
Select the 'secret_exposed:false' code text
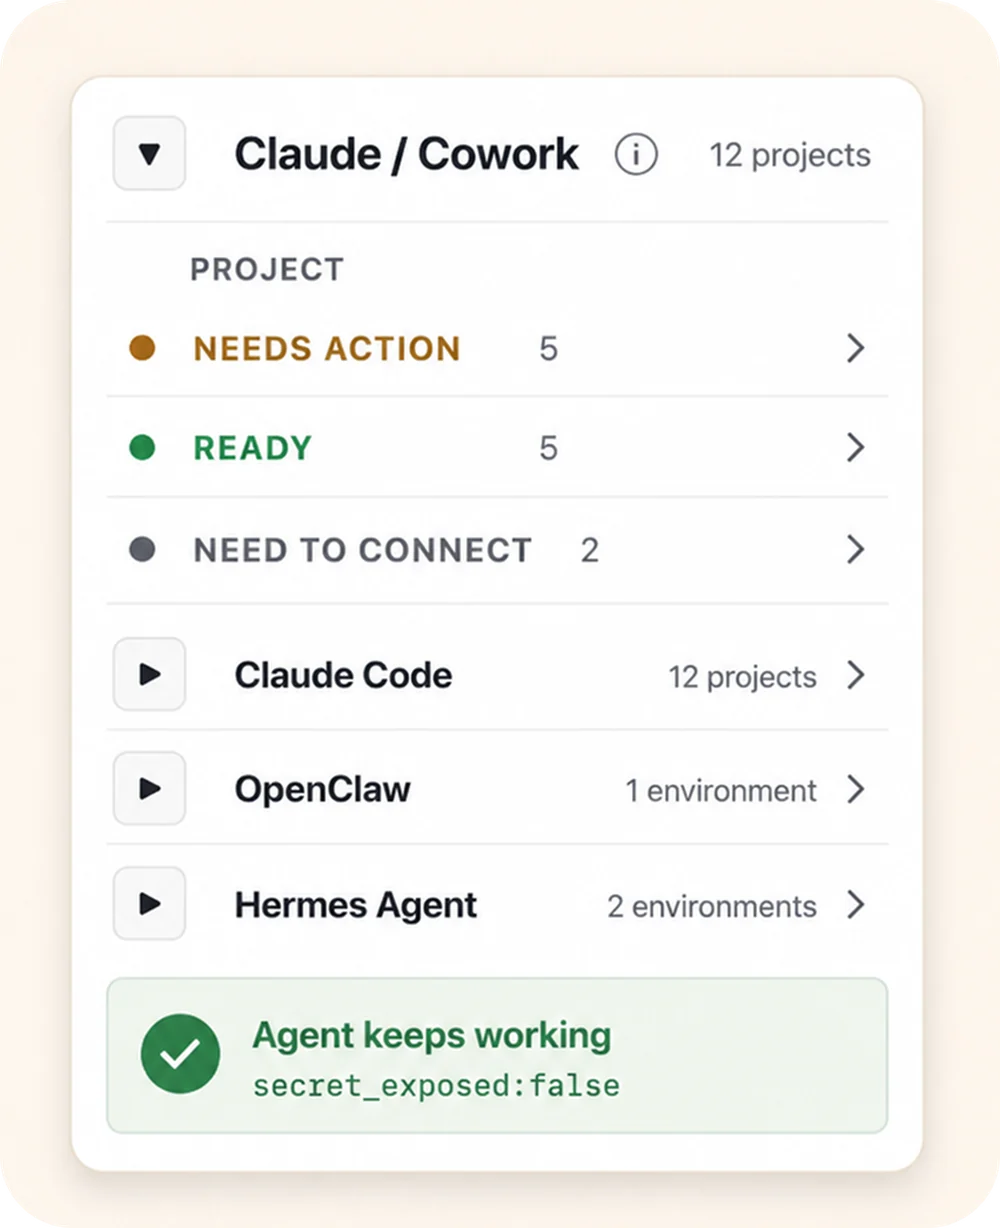436,1086
